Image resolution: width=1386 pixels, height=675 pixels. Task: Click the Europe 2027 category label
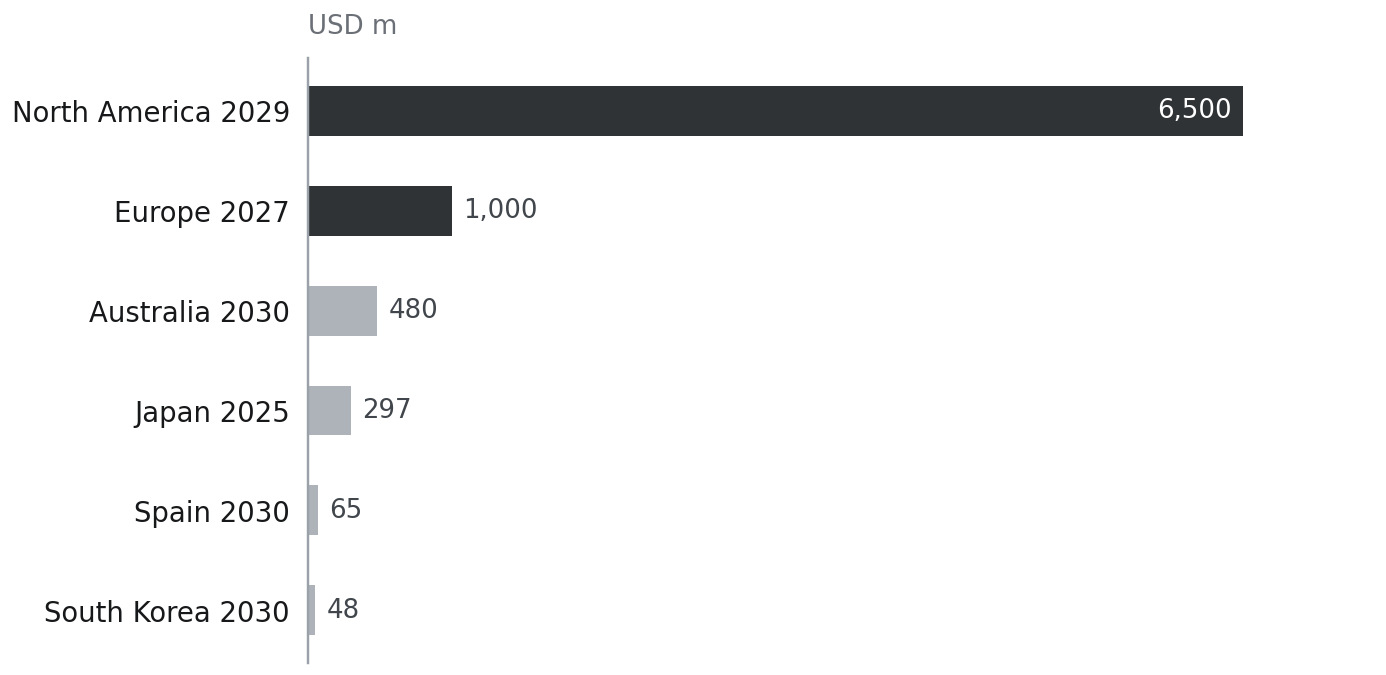pos(202,213)
